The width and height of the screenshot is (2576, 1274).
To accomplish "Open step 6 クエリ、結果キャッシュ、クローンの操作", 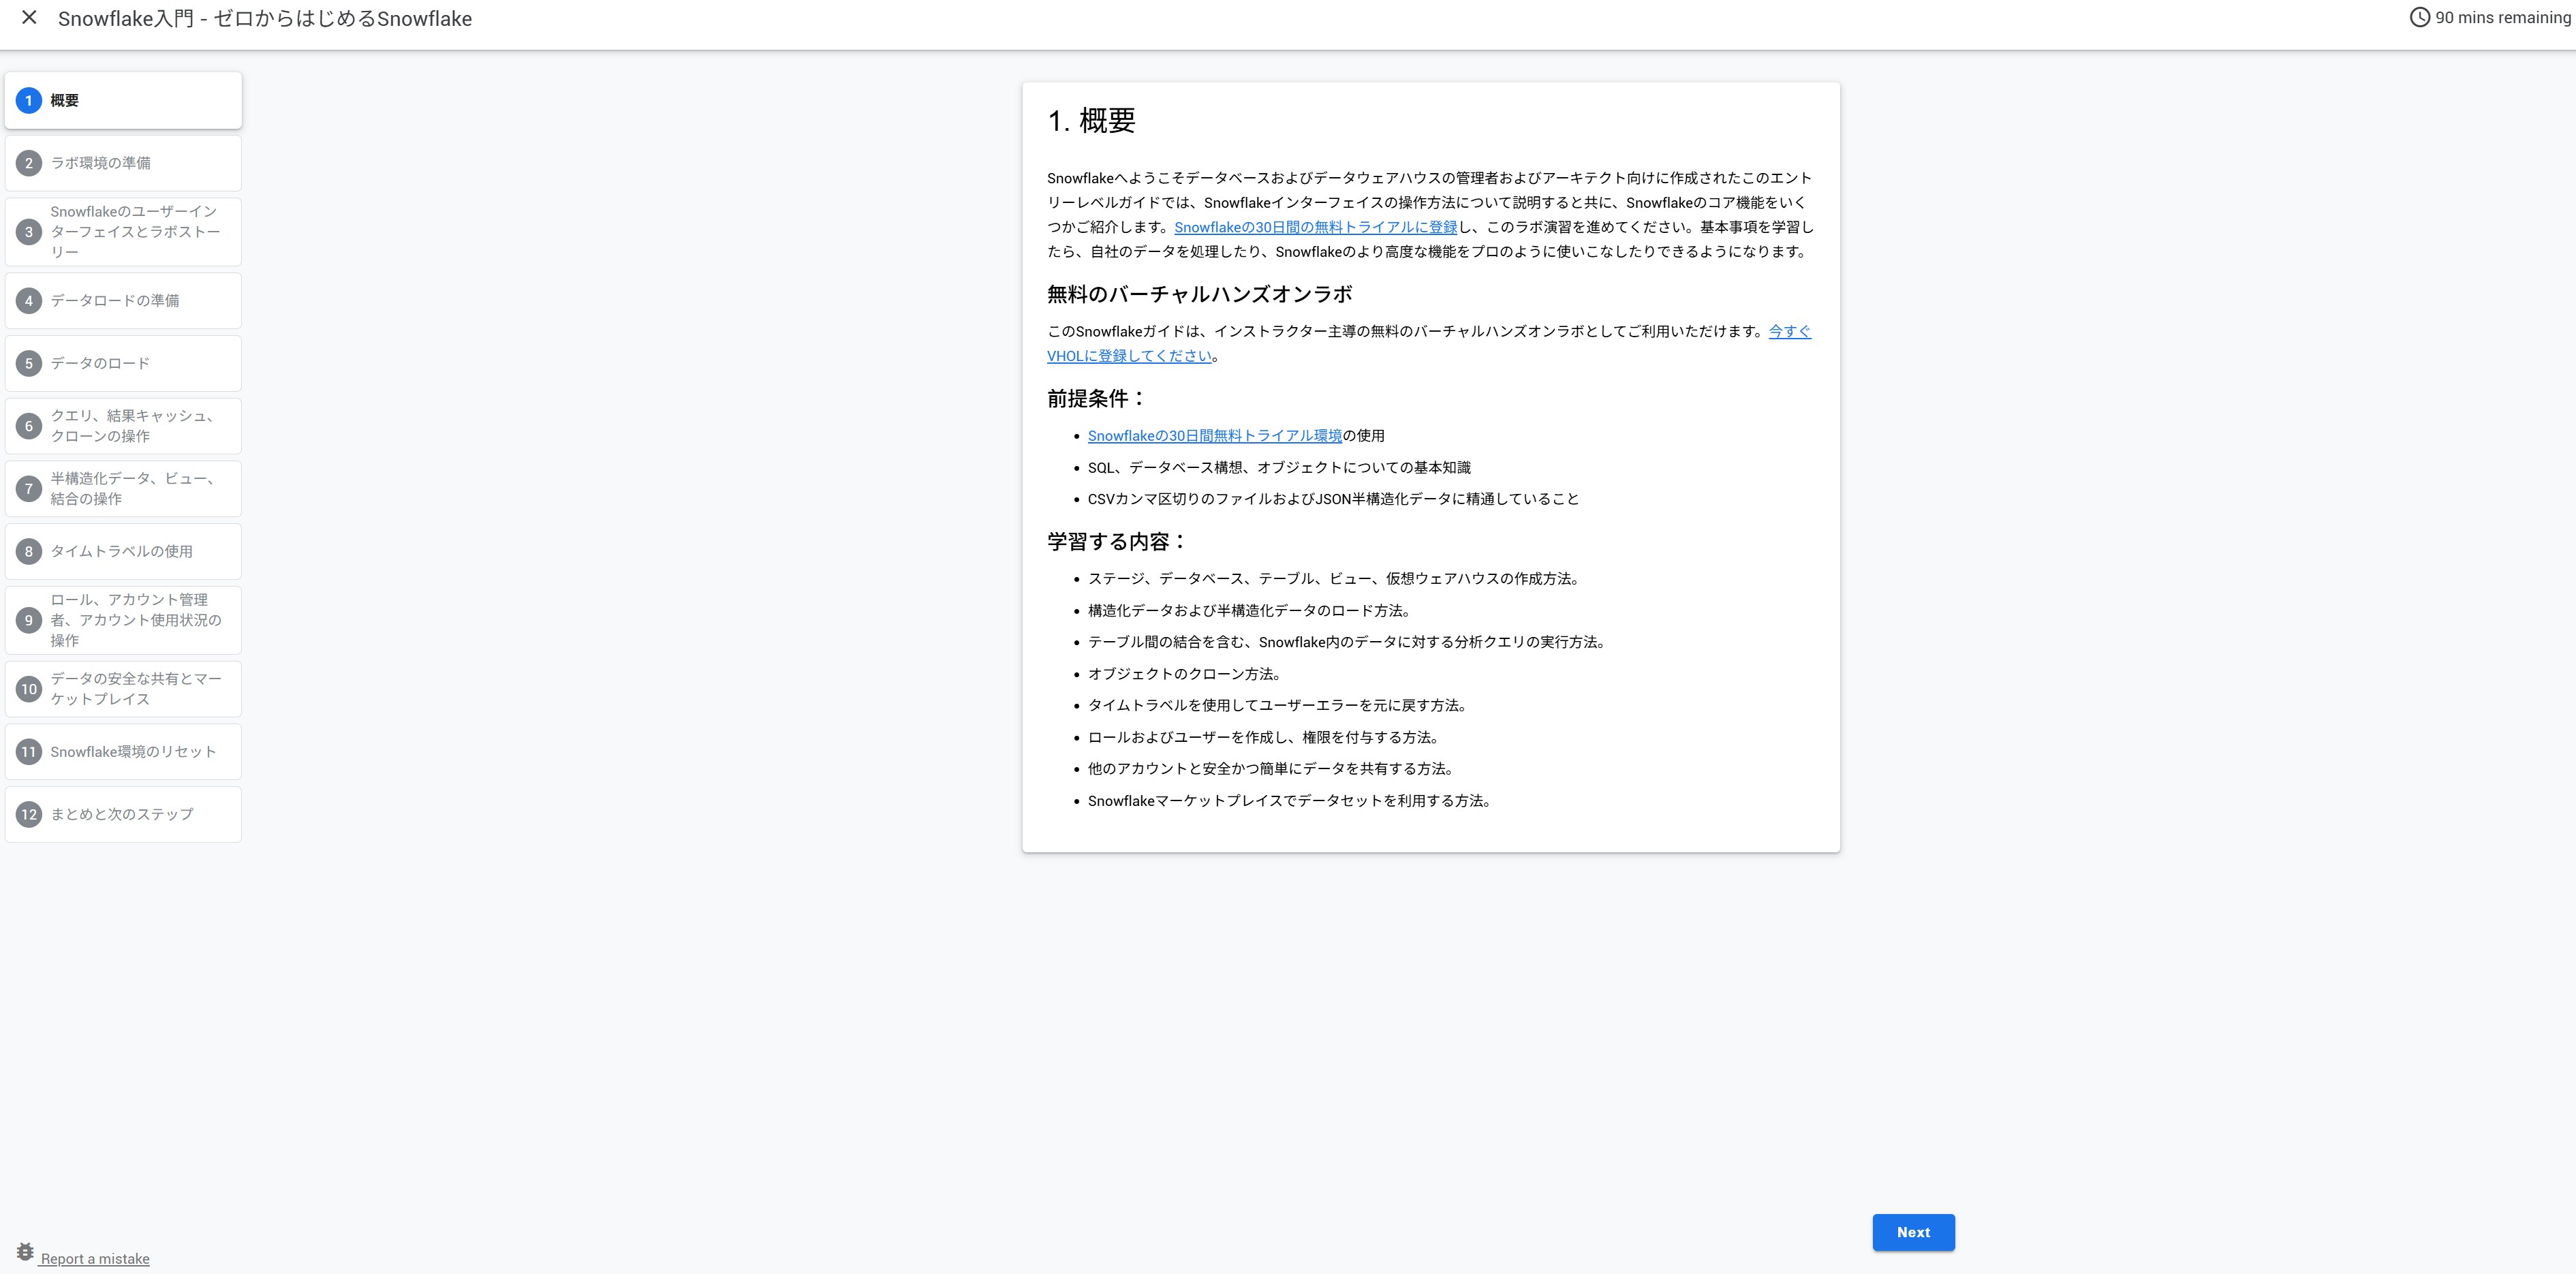I will (123, 426).
